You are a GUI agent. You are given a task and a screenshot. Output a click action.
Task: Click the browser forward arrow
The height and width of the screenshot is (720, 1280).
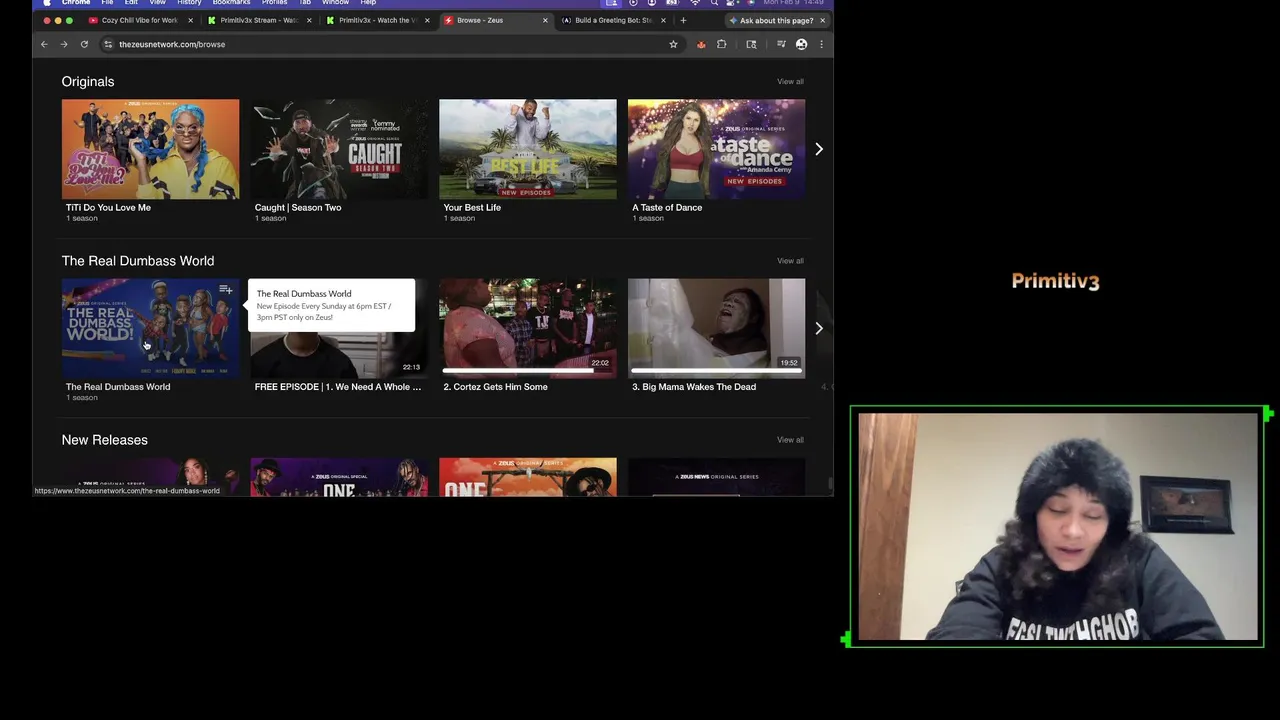pyautogui.click(x=64, y=44)
